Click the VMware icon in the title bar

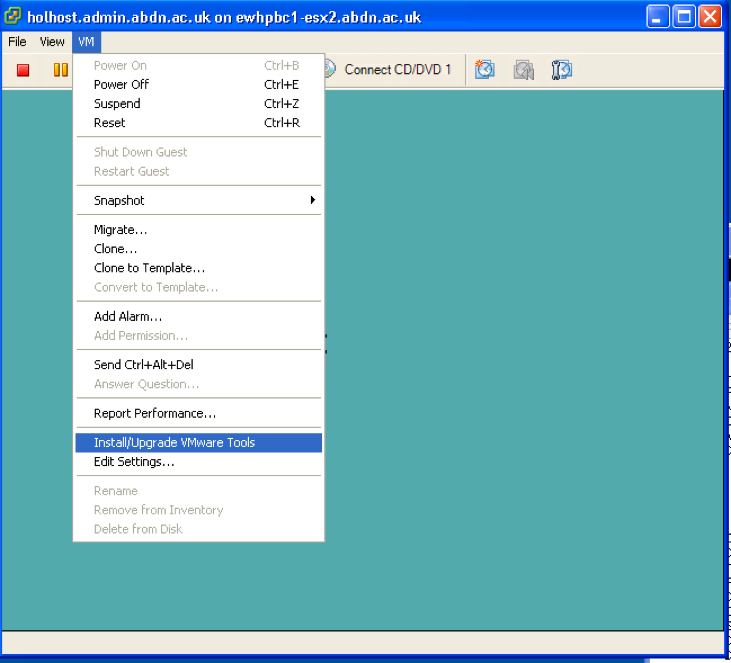coord(13,17)
